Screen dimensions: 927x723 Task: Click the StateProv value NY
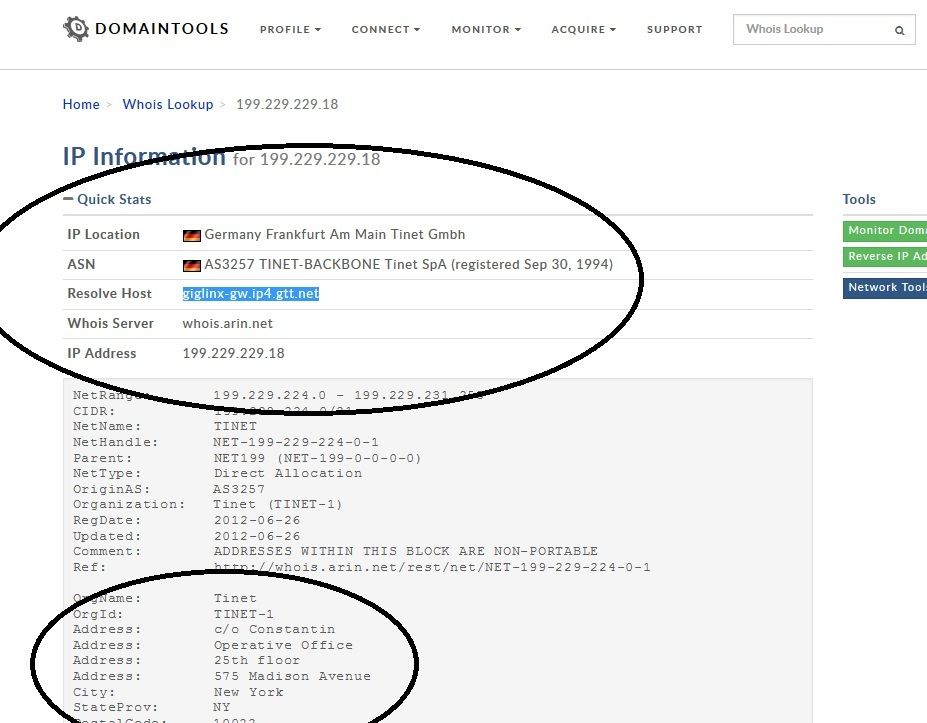point(222,708)
